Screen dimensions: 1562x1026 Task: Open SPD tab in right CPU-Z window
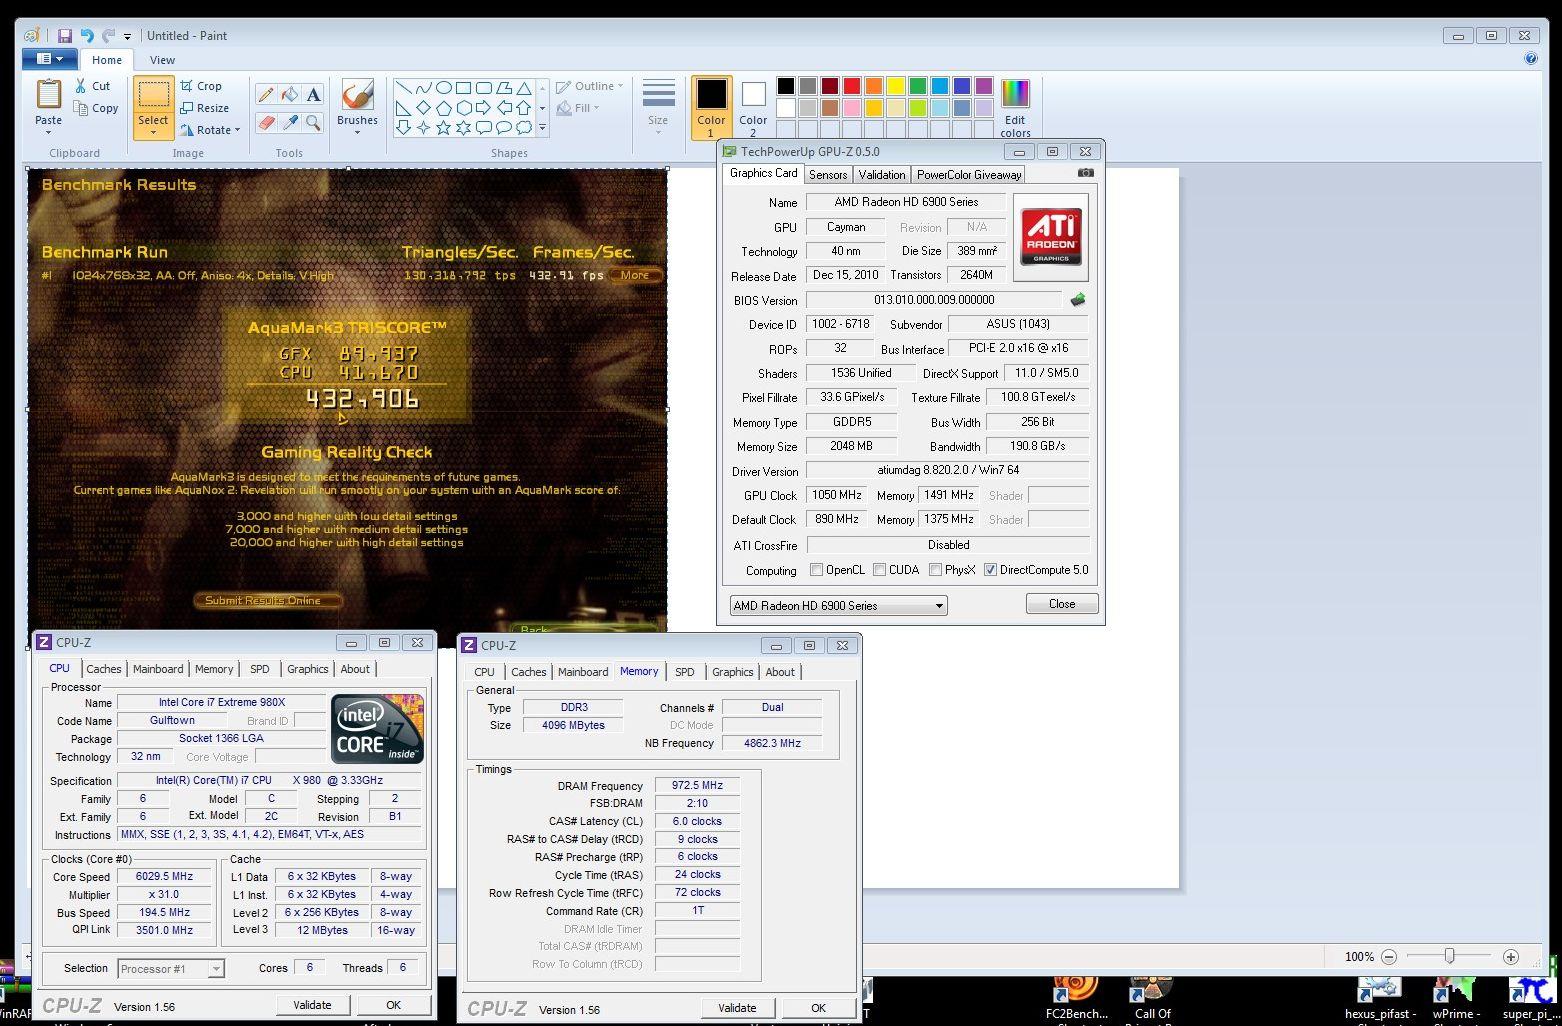(684, 672)
